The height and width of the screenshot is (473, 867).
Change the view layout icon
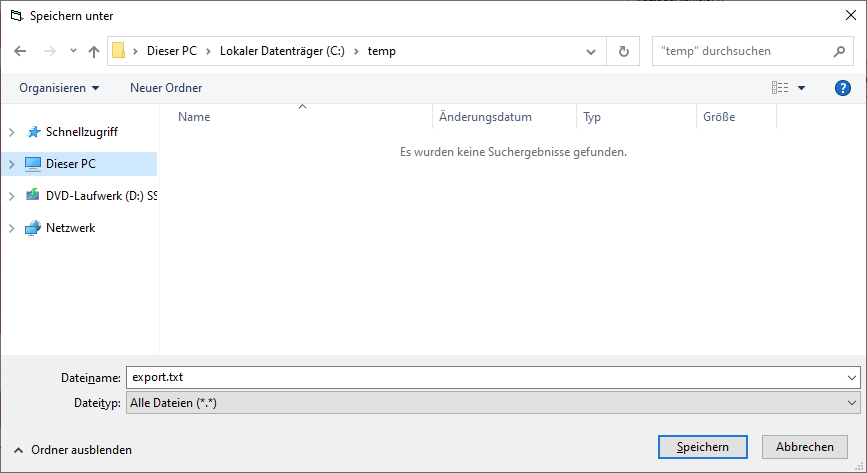point(780,88)
